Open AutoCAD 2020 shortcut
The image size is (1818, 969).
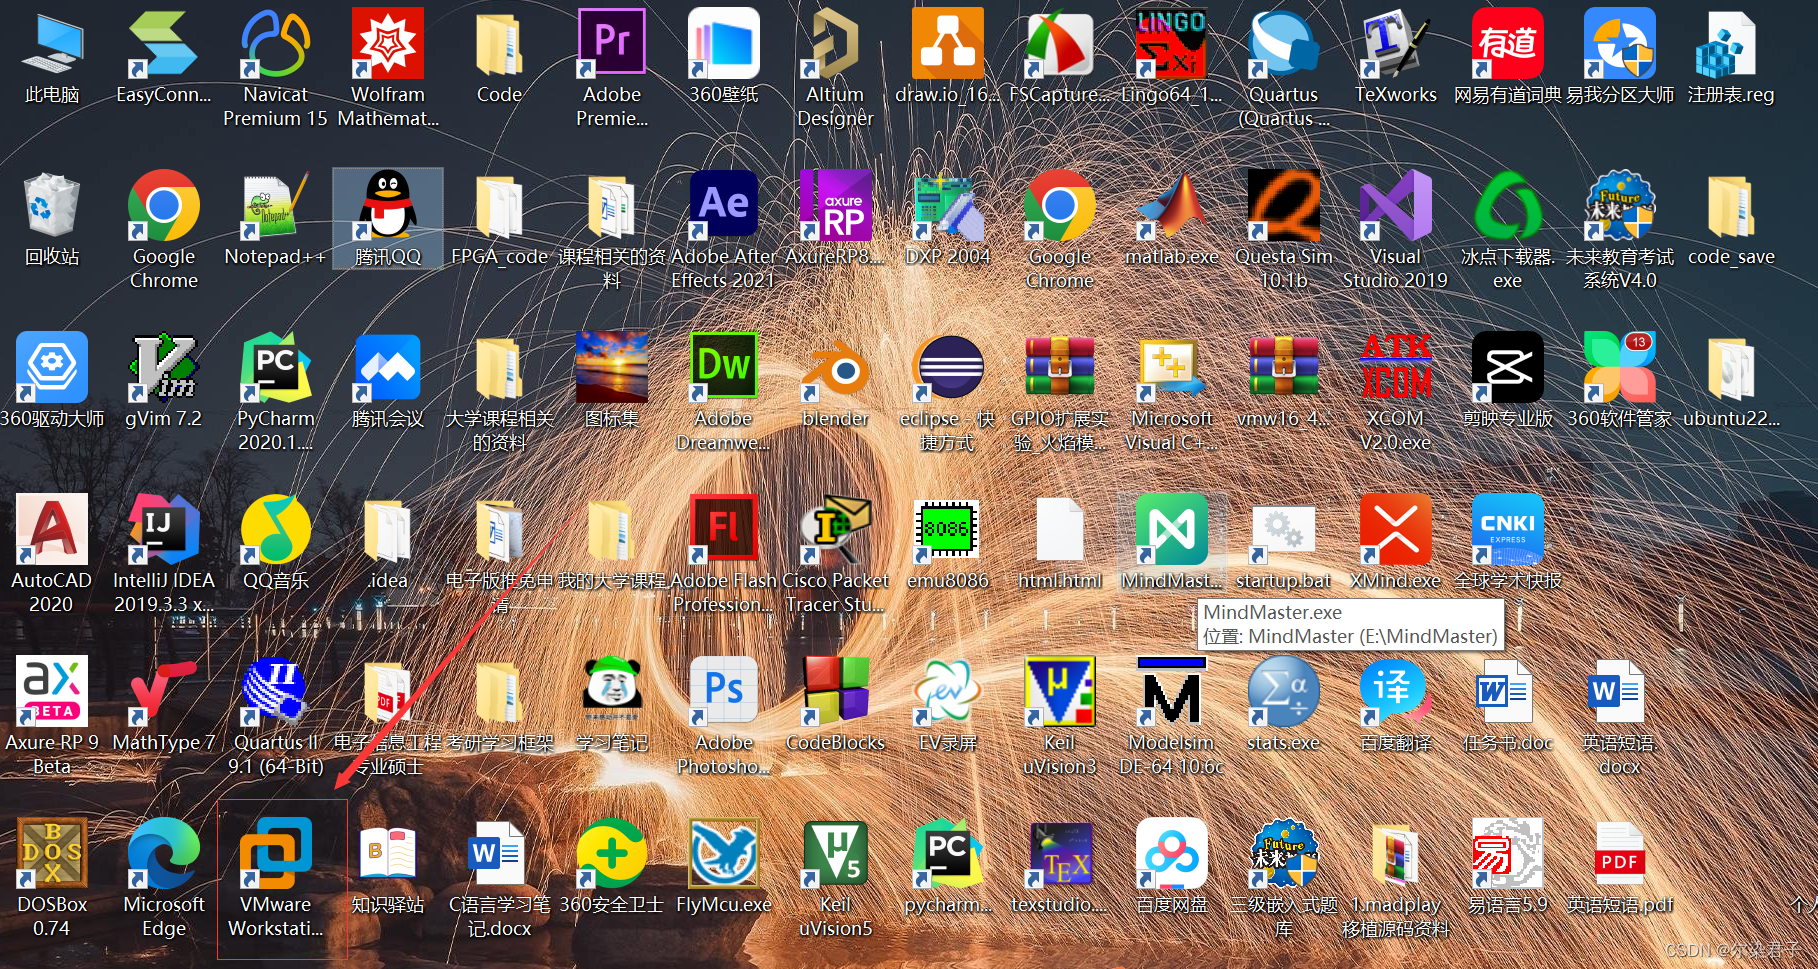click(x=52, y=529)
